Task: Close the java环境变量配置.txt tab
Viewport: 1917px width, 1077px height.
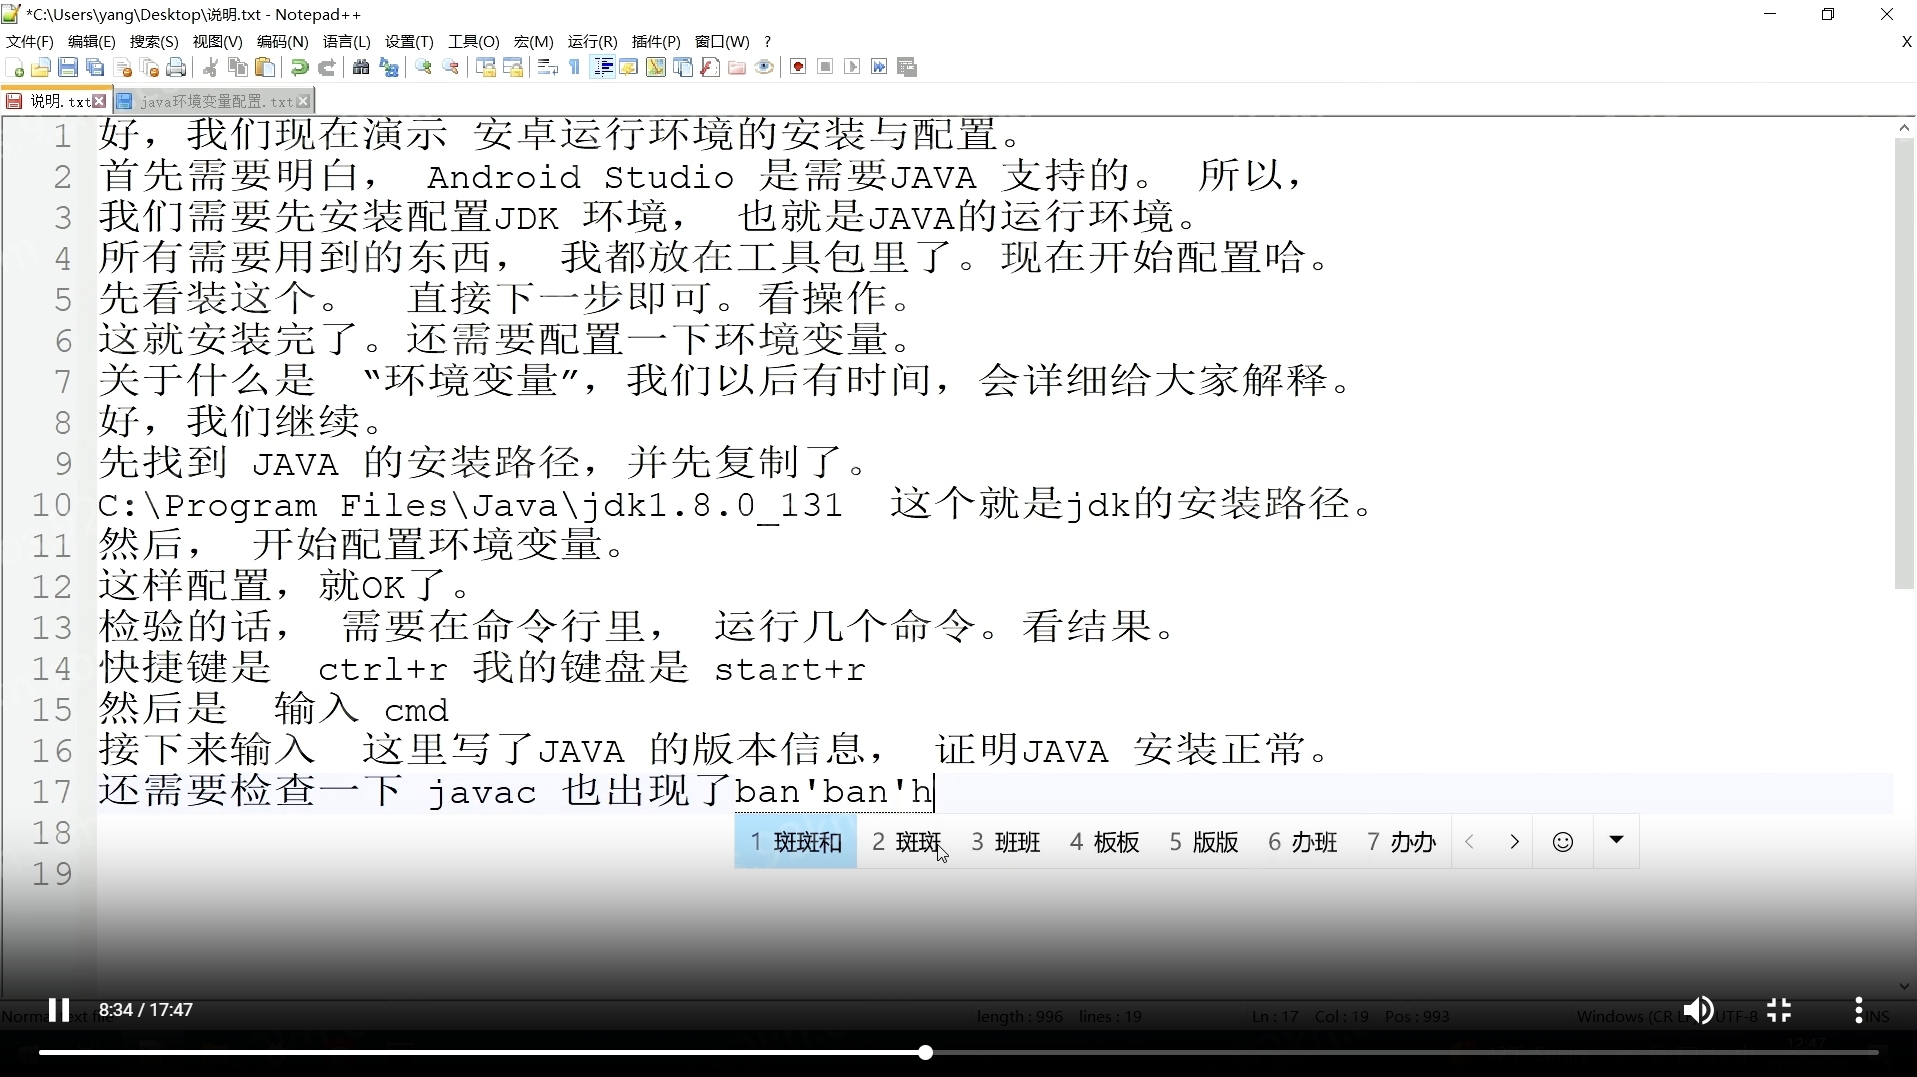Action: pos(304,101)
